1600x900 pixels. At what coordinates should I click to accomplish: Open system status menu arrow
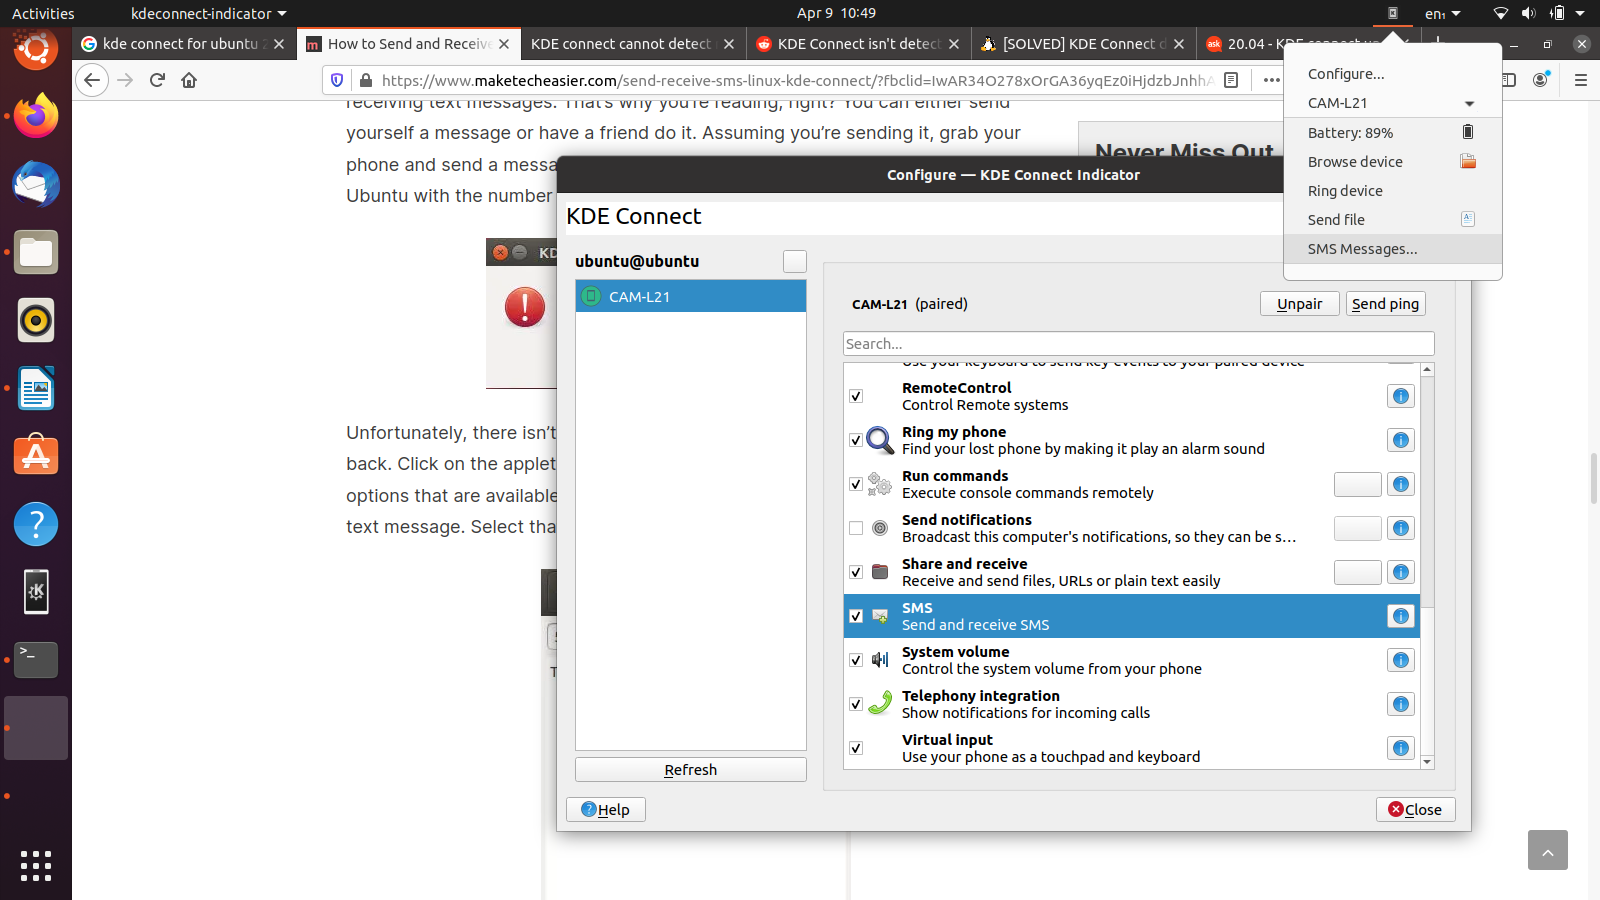coord(1580,13)
